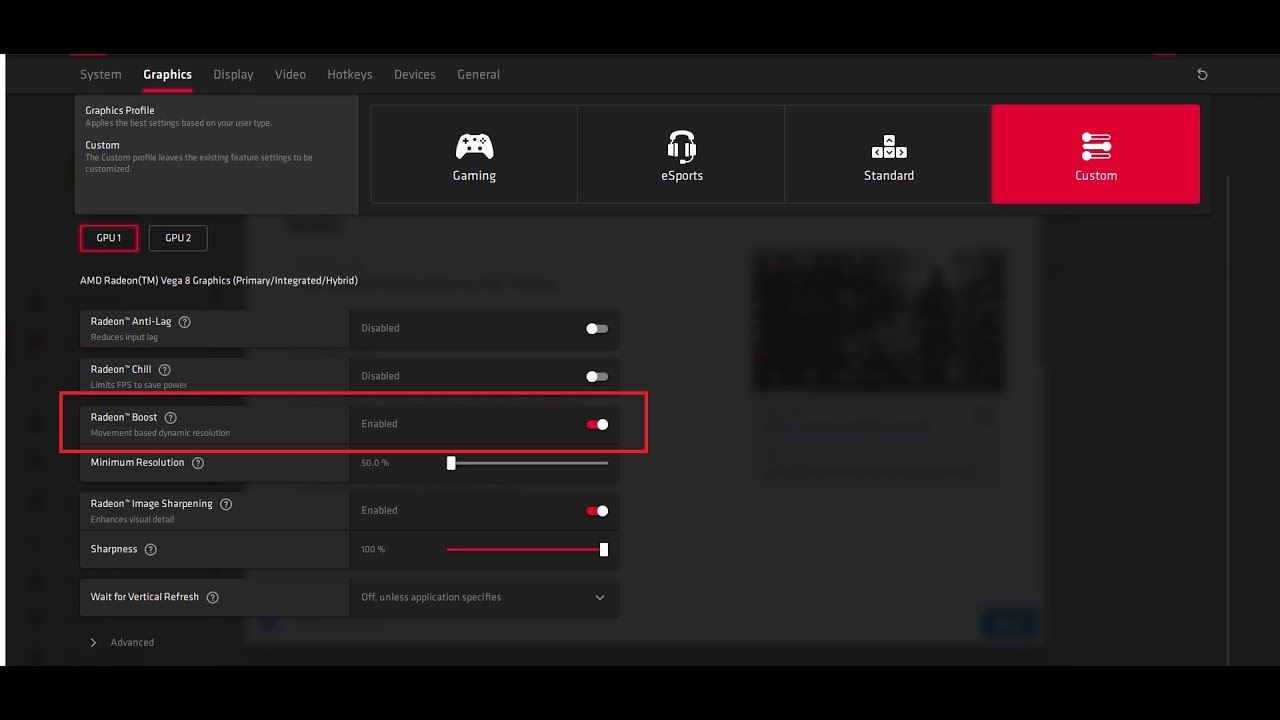Show help for Radeon Image Sharpening
This screenshot has width=1280, height=720.
tap(226, 504)
